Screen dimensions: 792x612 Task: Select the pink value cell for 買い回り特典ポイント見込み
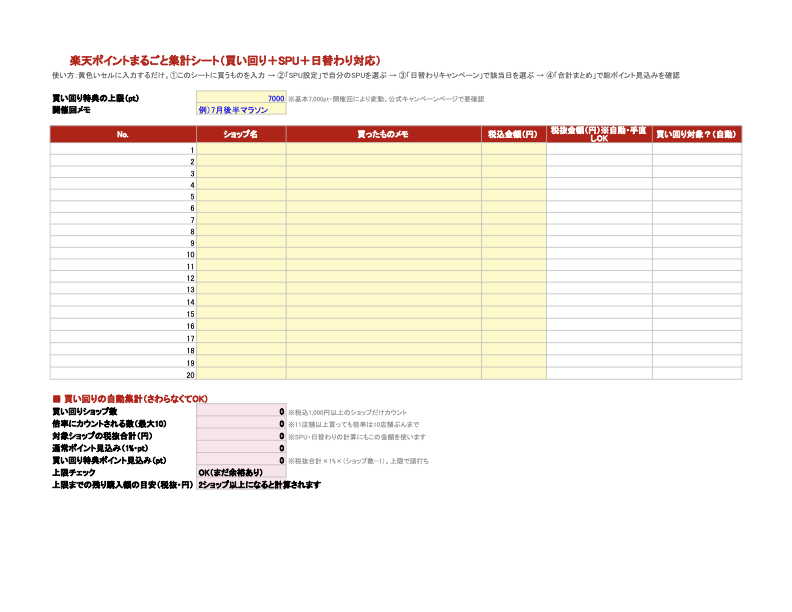click(241, 460)
